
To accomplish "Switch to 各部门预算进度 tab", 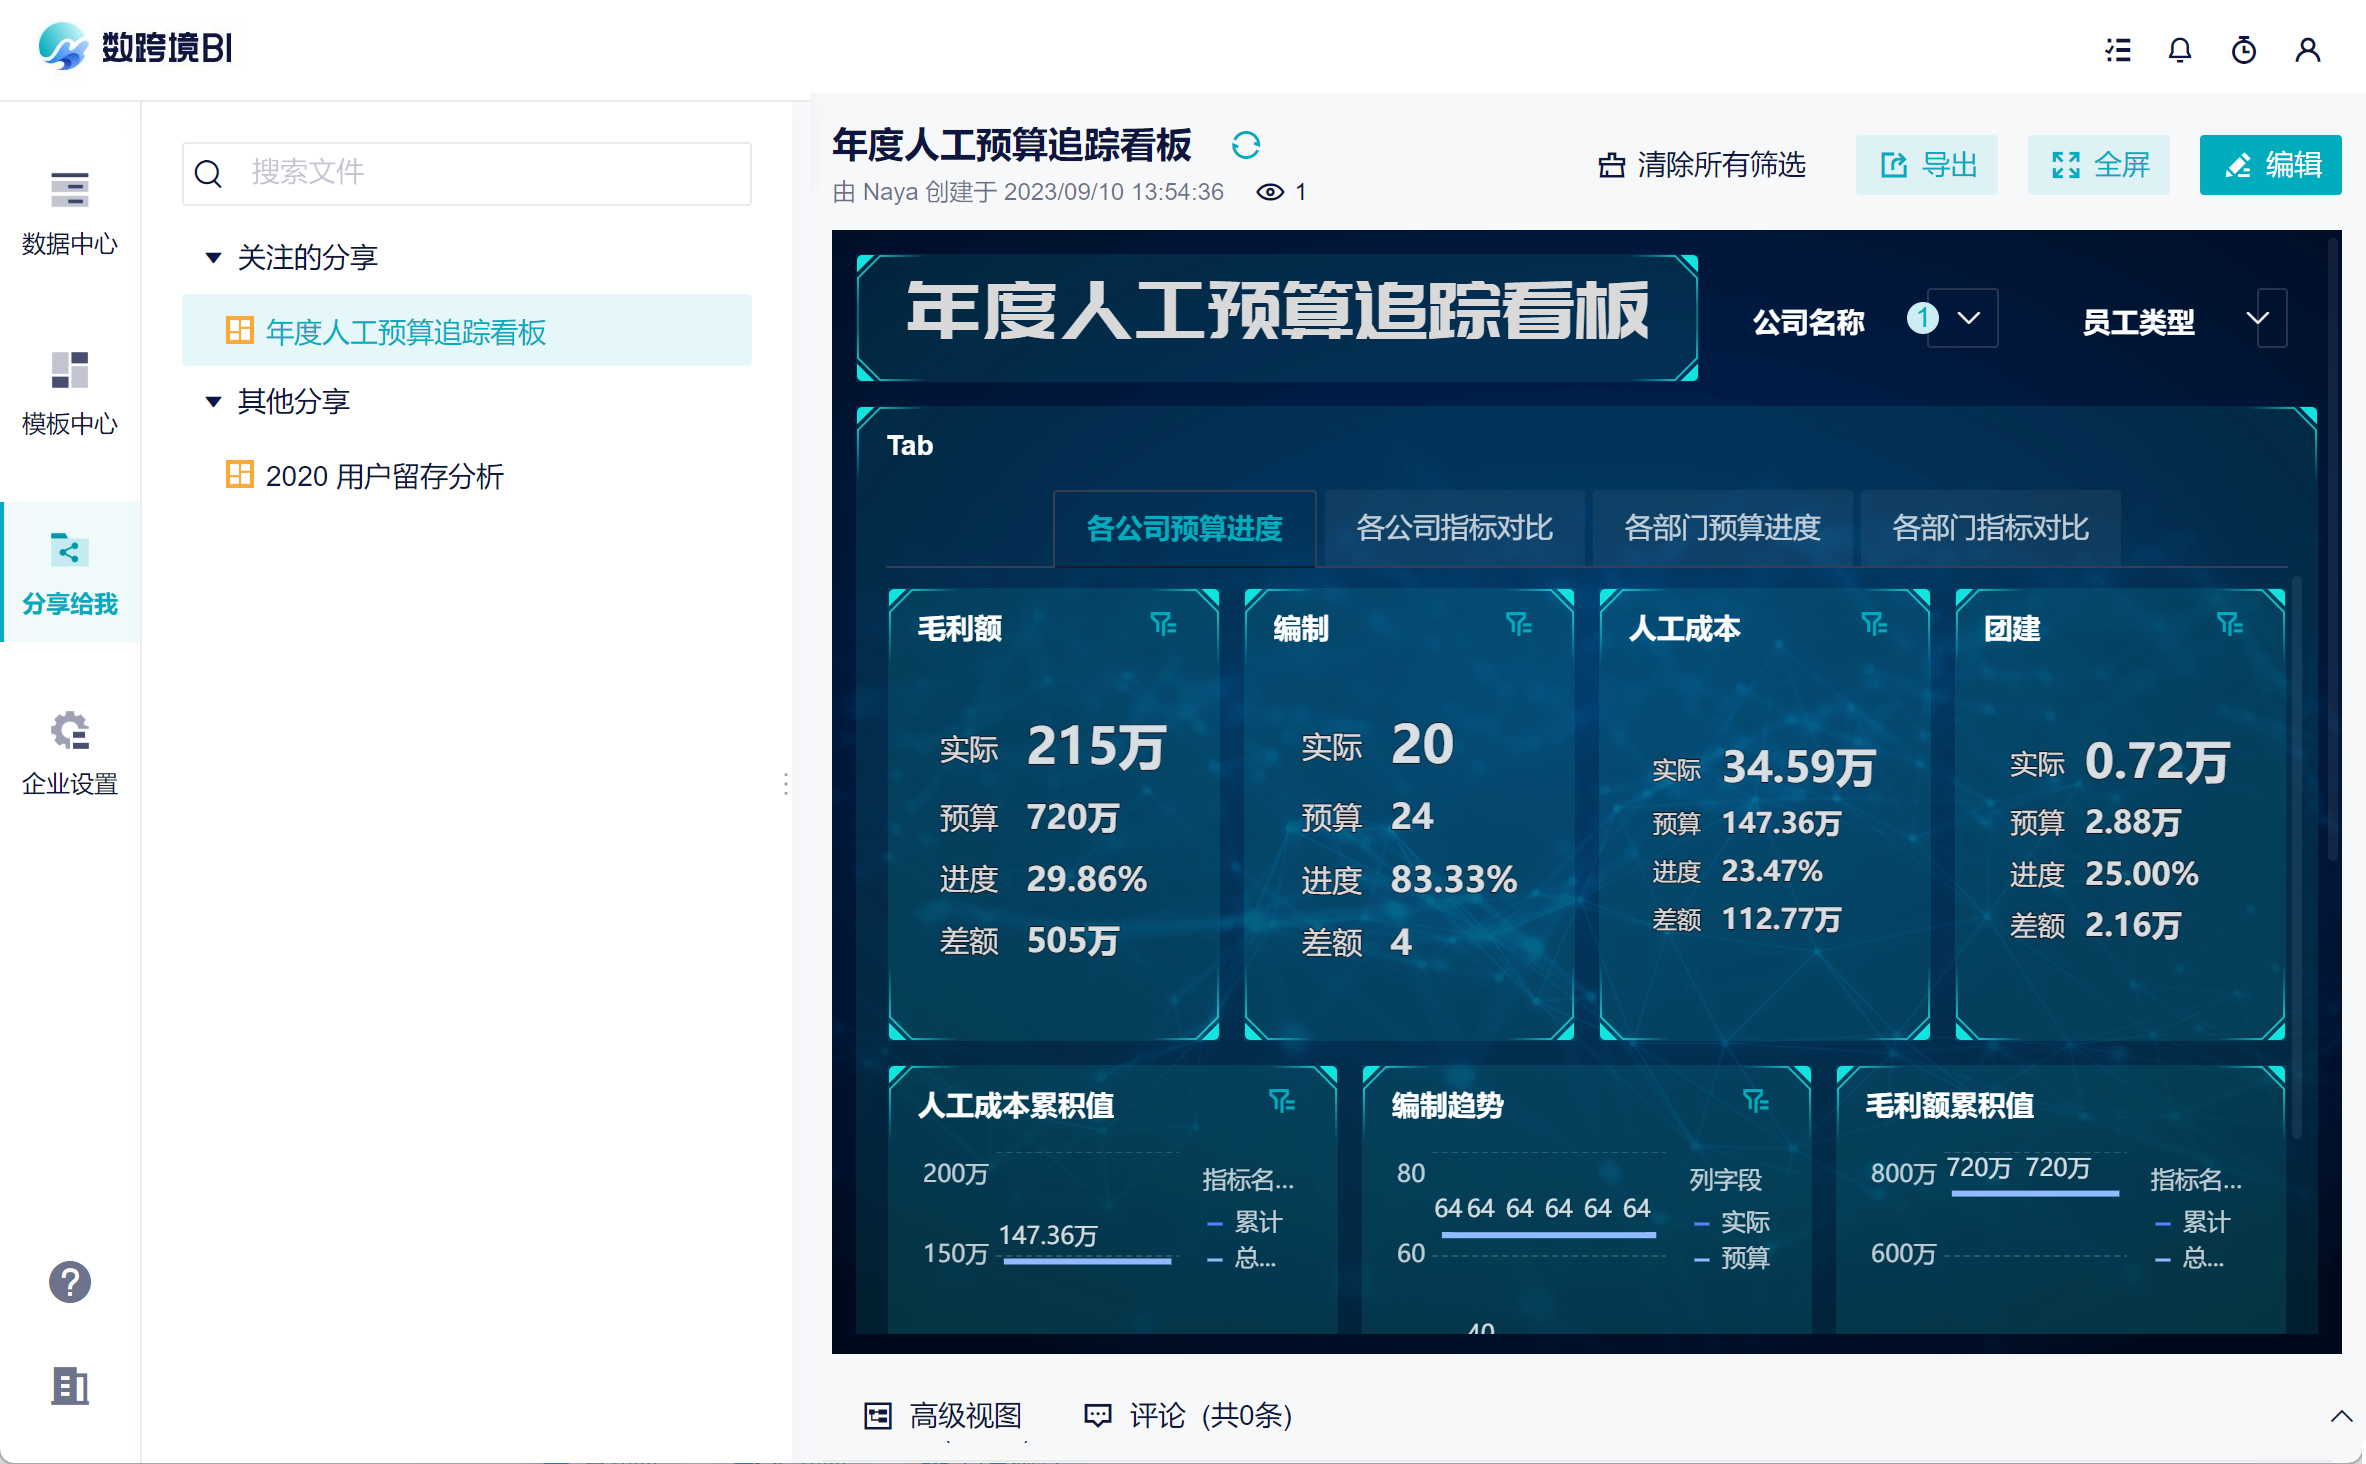I will point(1722,528).
